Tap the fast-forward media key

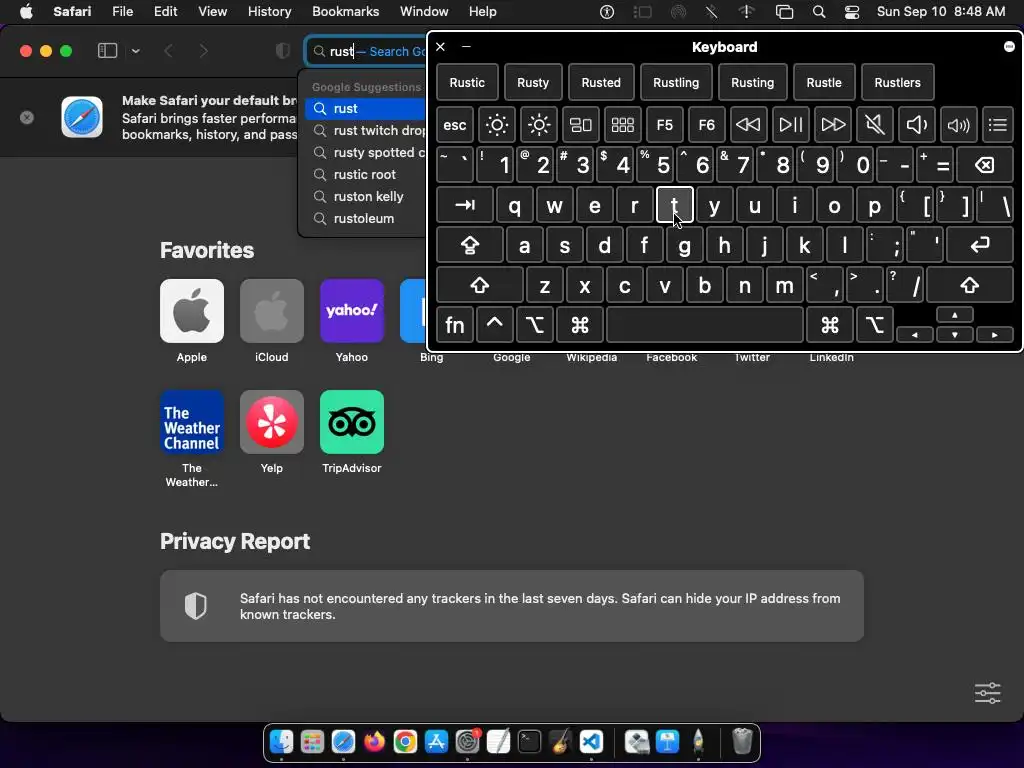pos(833,125)
